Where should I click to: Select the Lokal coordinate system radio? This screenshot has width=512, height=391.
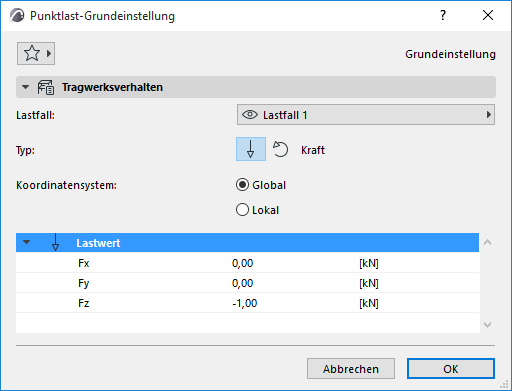tap(242, 210)
